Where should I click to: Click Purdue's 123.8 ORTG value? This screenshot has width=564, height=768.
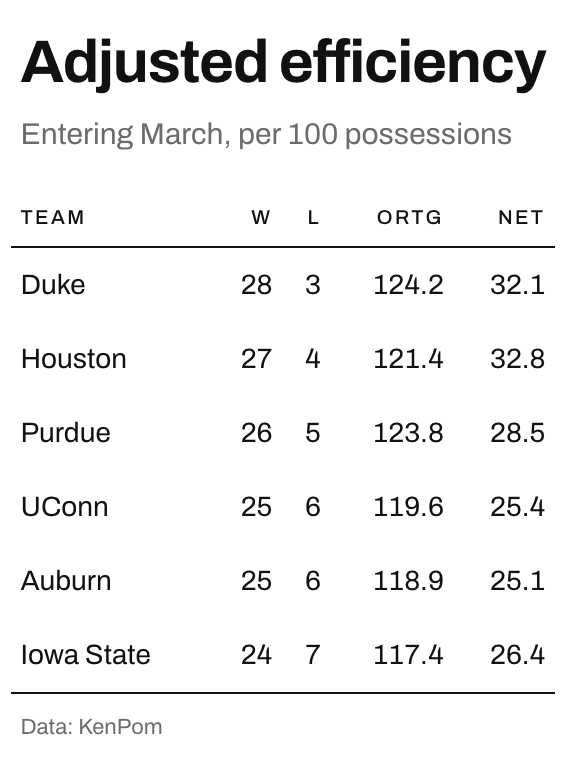pos(408,433)
